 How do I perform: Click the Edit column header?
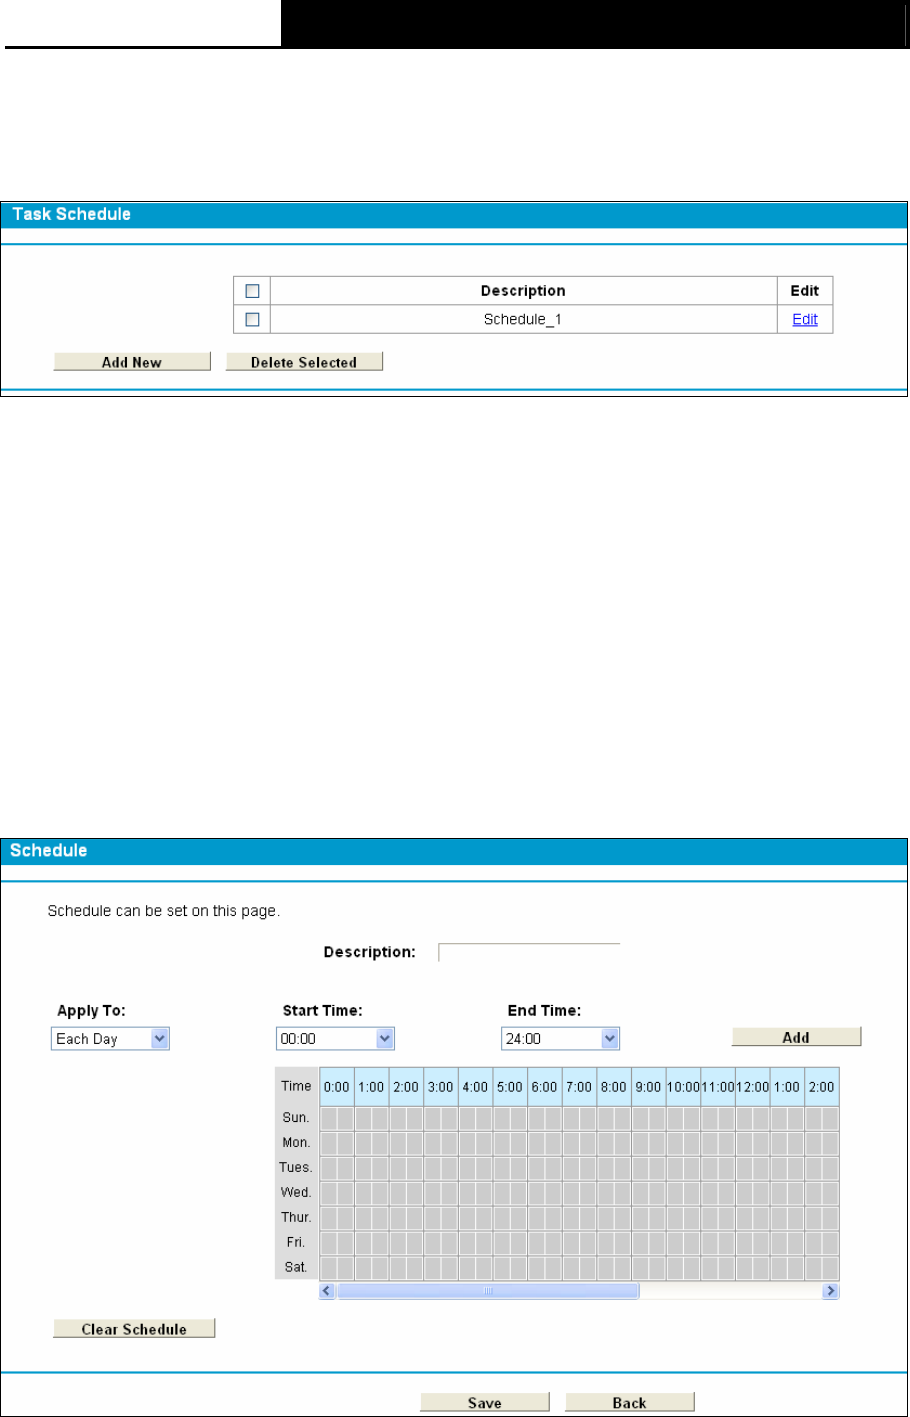tap(805, 291)
